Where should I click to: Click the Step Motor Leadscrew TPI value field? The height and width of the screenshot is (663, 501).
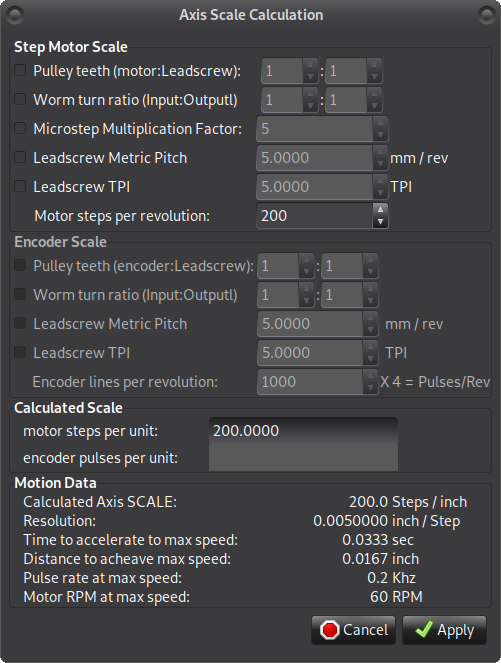click(x=314, y=186)
